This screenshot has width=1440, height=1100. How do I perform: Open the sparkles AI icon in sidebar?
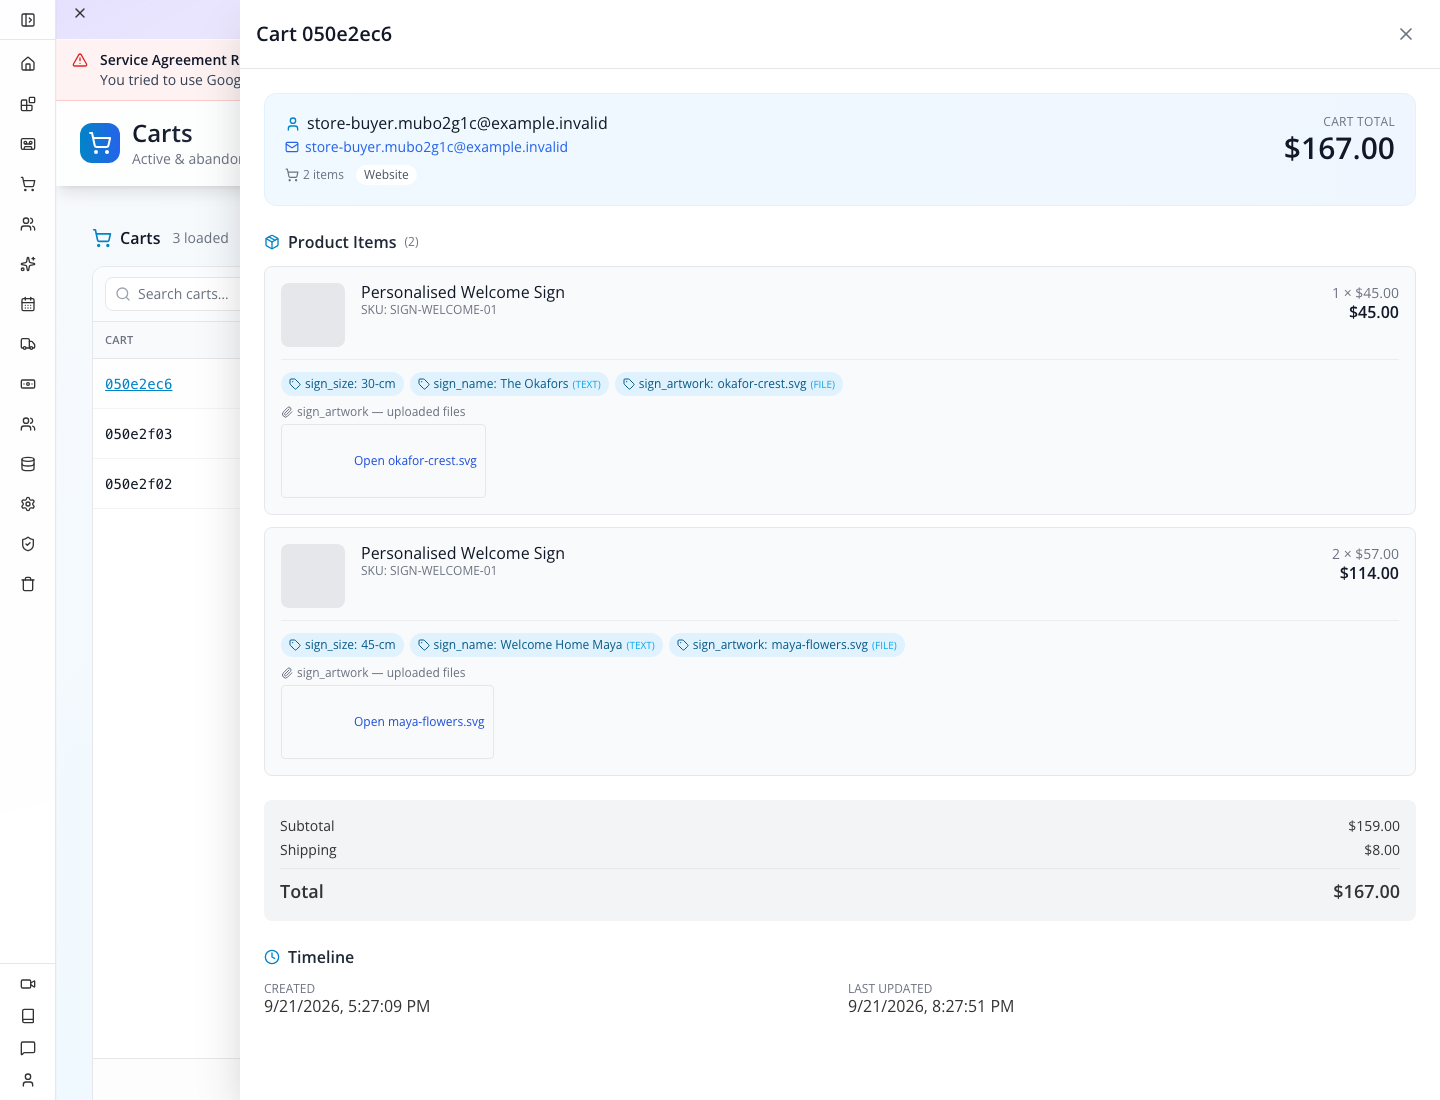[x=28, y=264]
